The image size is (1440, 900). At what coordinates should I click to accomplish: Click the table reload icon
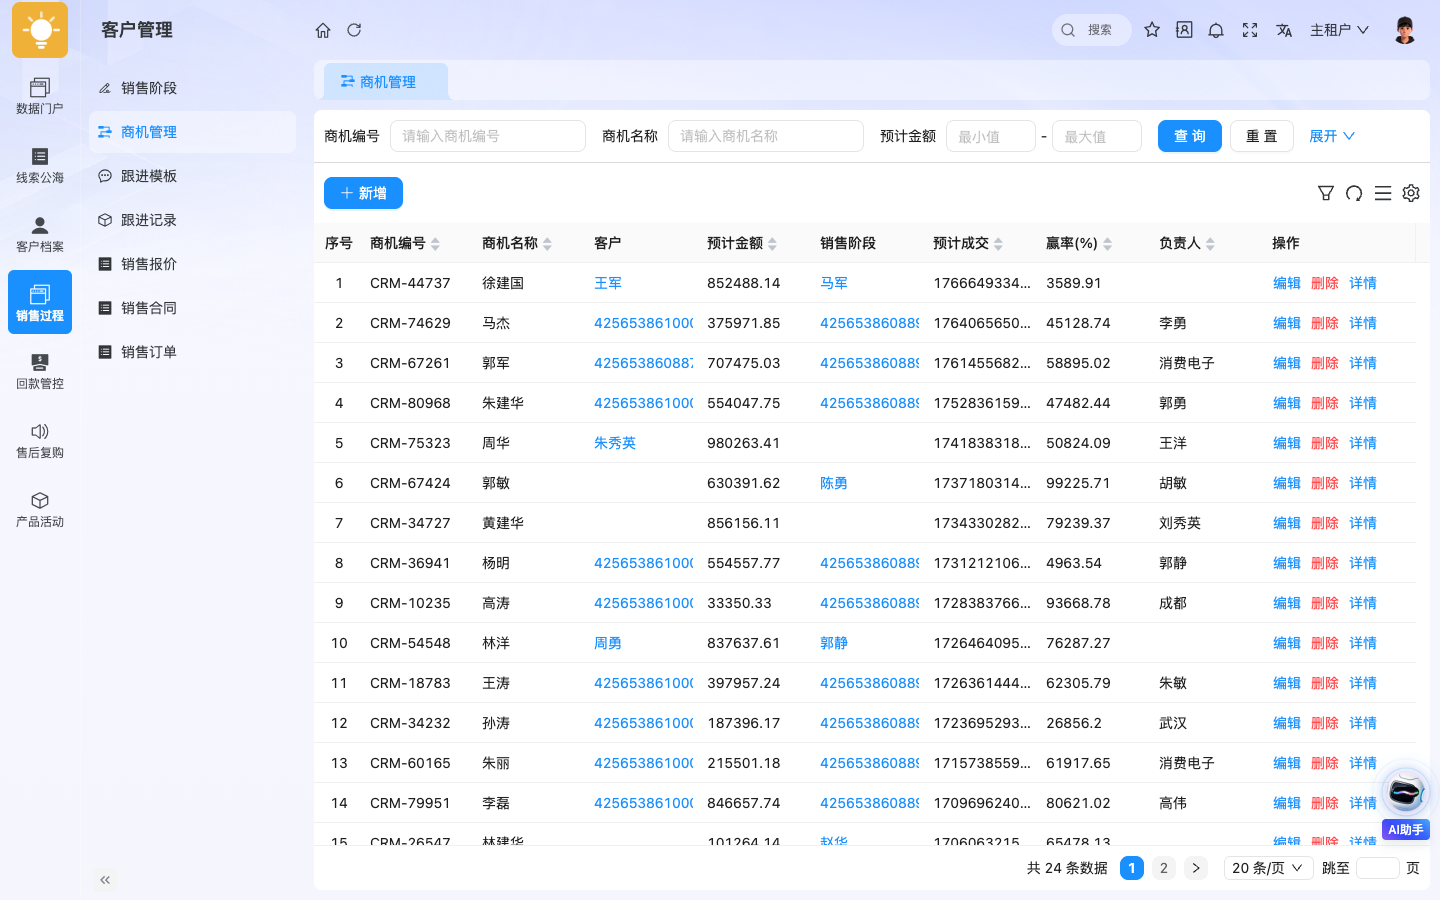tap(1354, 193)
